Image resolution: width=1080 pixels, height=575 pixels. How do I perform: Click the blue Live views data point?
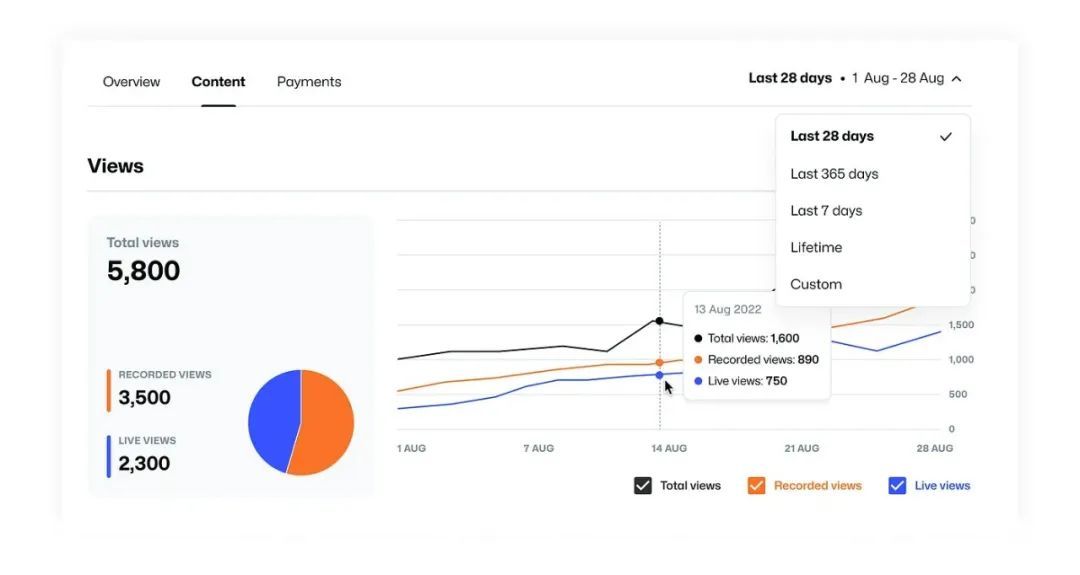[x=659, y=375]
